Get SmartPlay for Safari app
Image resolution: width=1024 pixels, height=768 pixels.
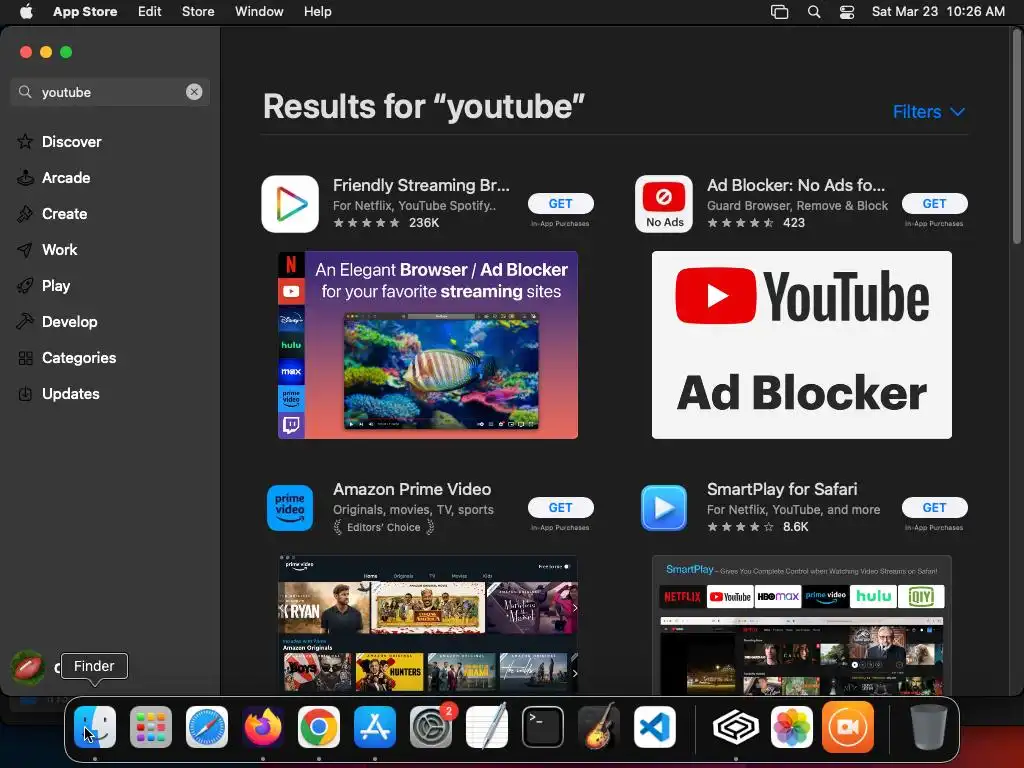click(935, 507)
